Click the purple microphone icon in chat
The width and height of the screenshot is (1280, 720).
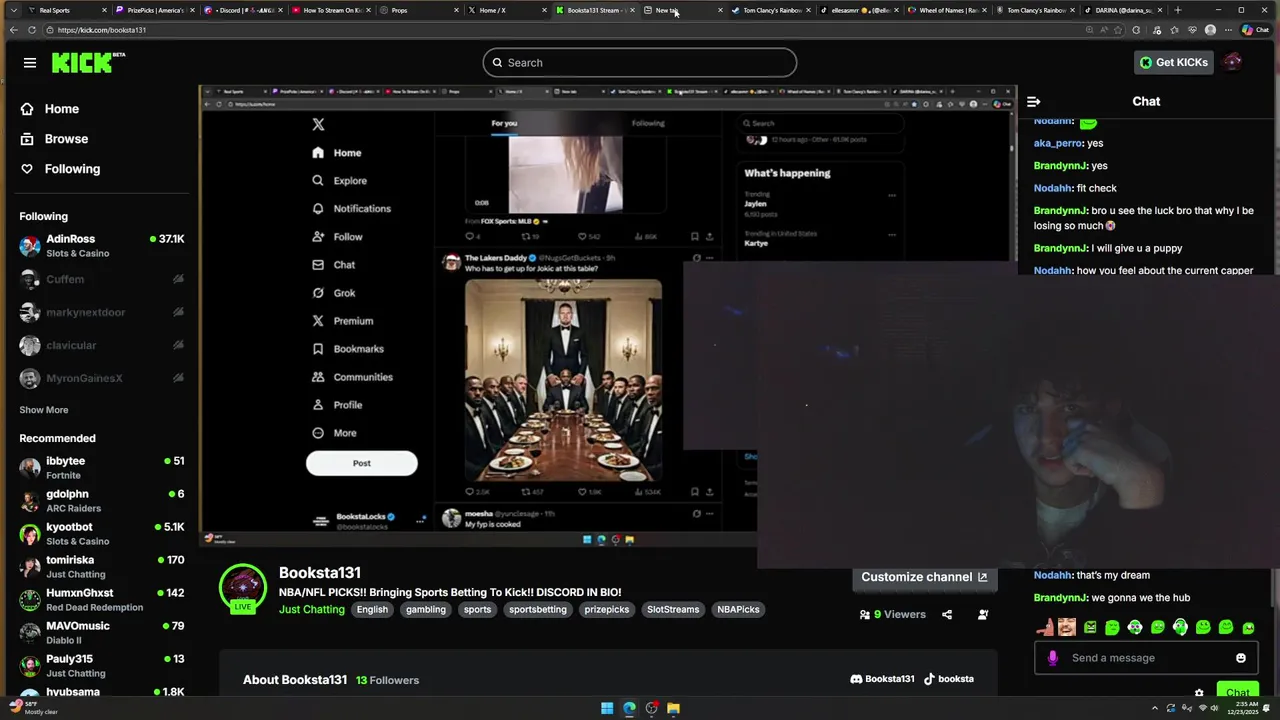click(1052, 658)
